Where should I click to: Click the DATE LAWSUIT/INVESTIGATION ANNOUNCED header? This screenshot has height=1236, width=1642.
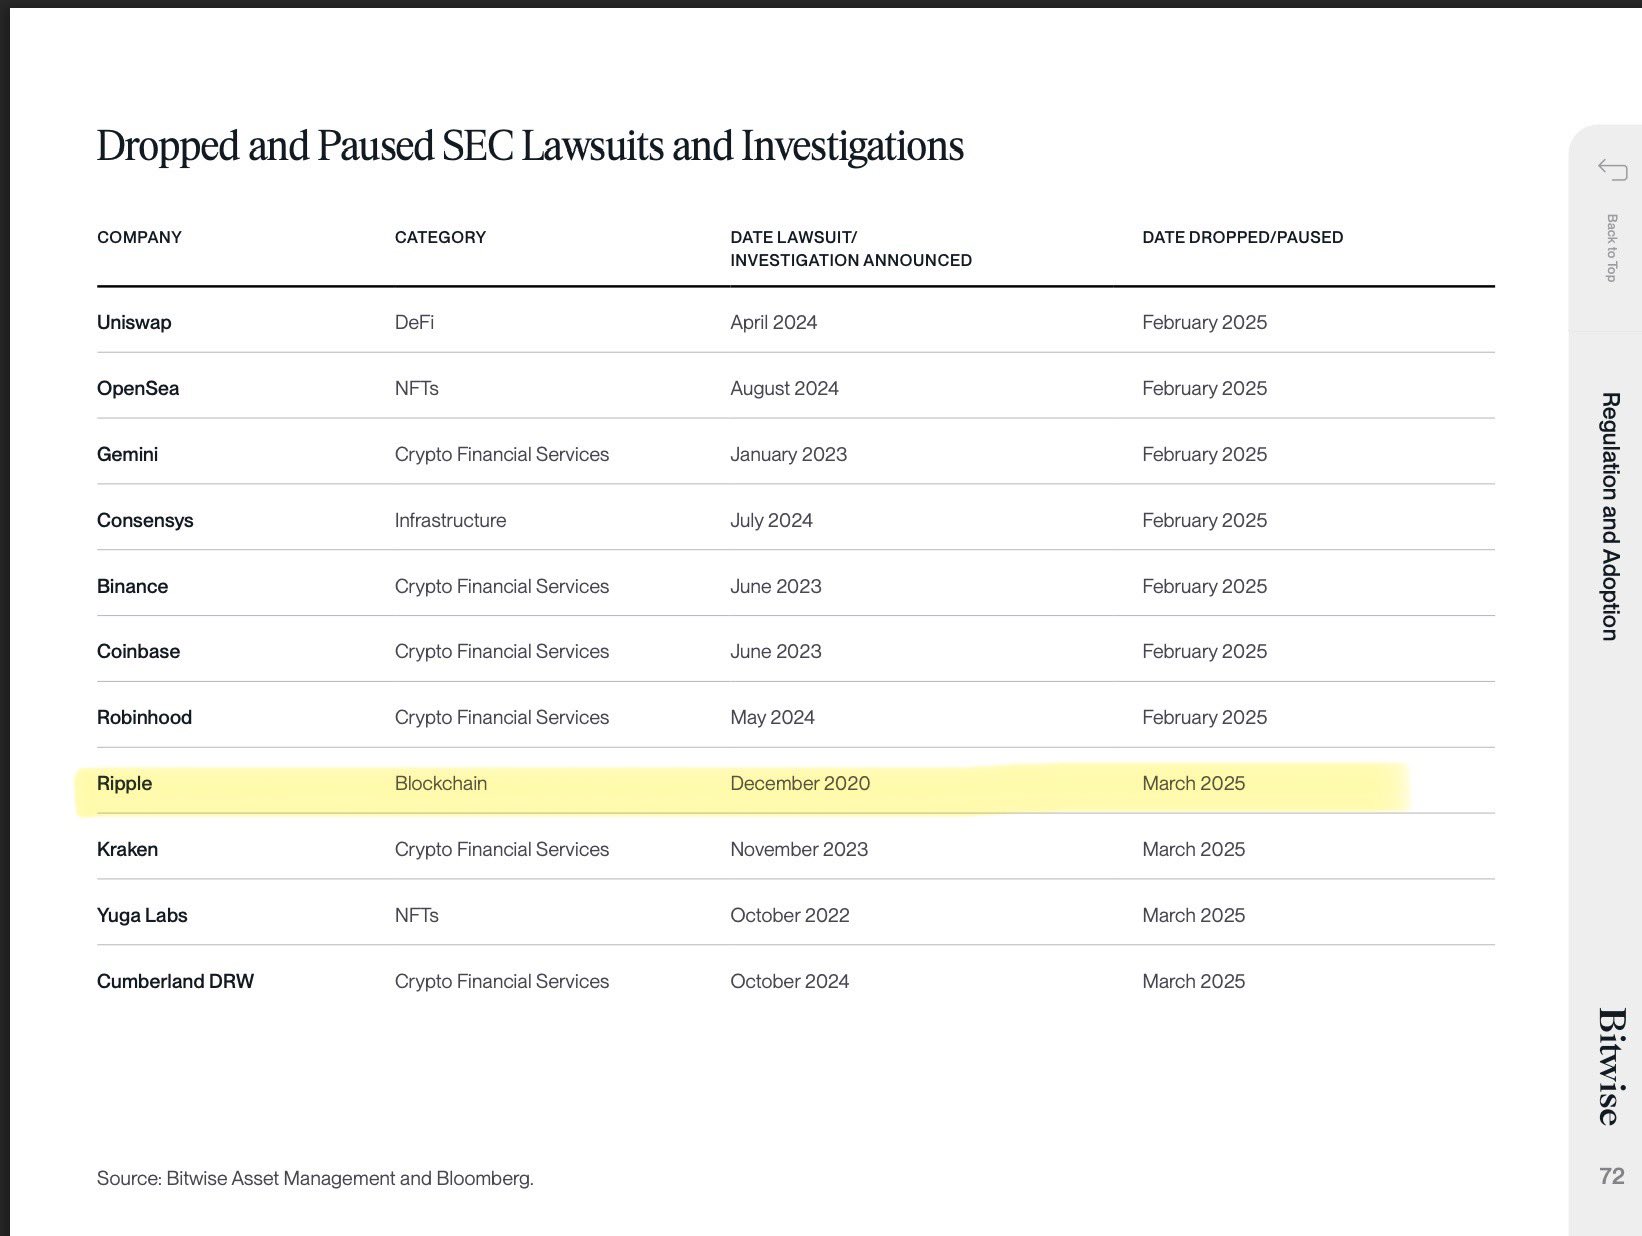(851, 248)
